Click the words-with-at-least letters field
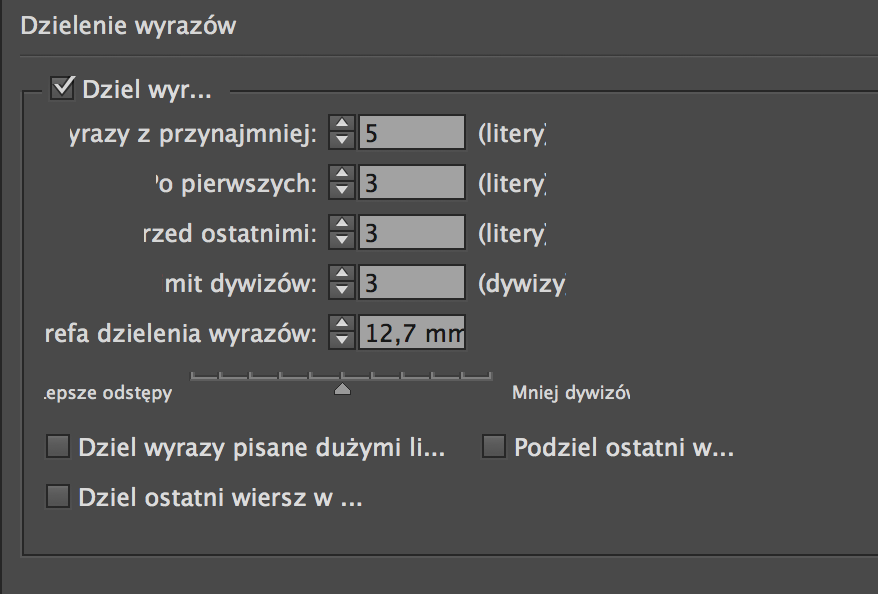This screenshot has height=594, width=878. (x=411, y=132)
